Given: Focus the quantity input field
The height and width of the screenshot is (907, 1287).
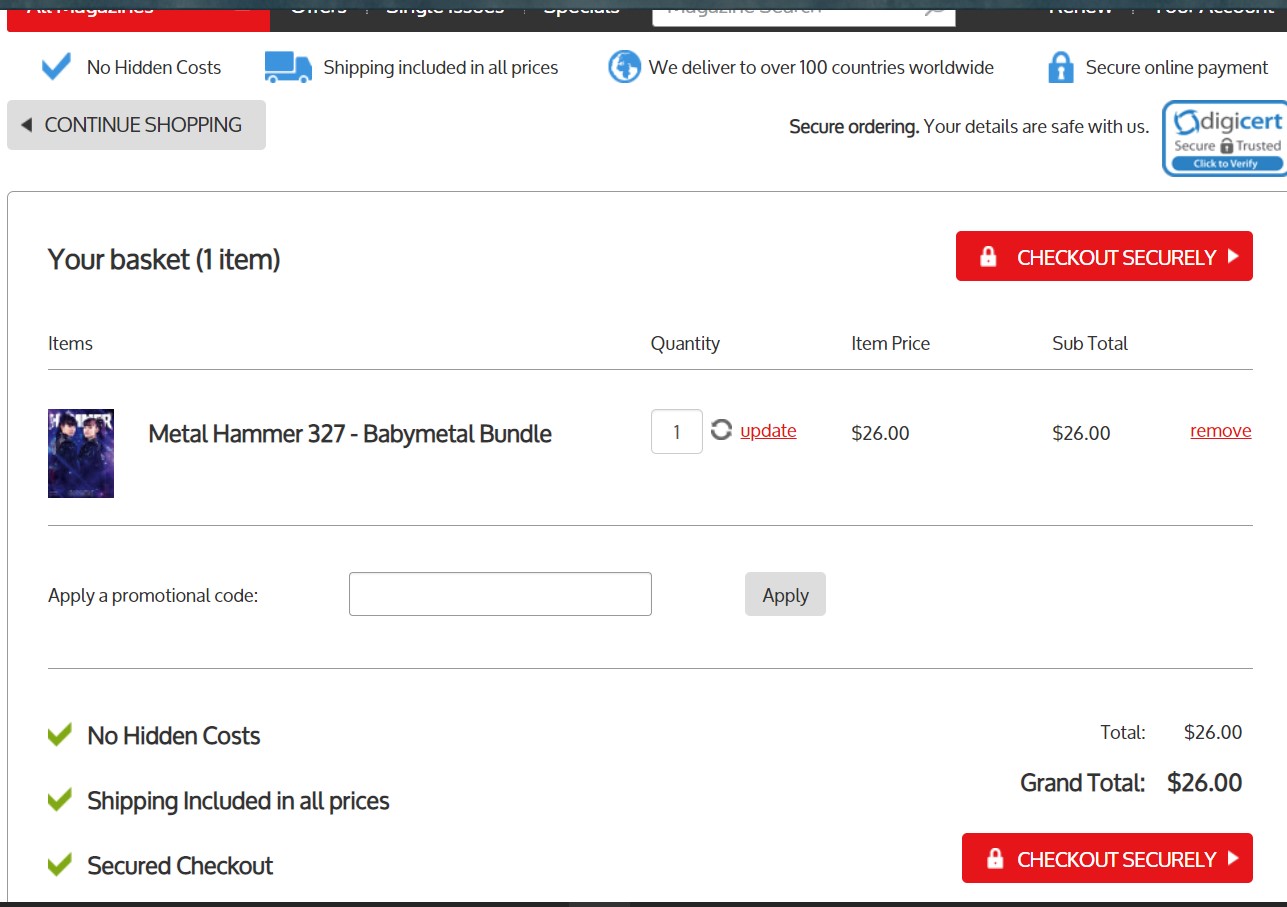Looking at the screenshot, I should coord(677,432).
